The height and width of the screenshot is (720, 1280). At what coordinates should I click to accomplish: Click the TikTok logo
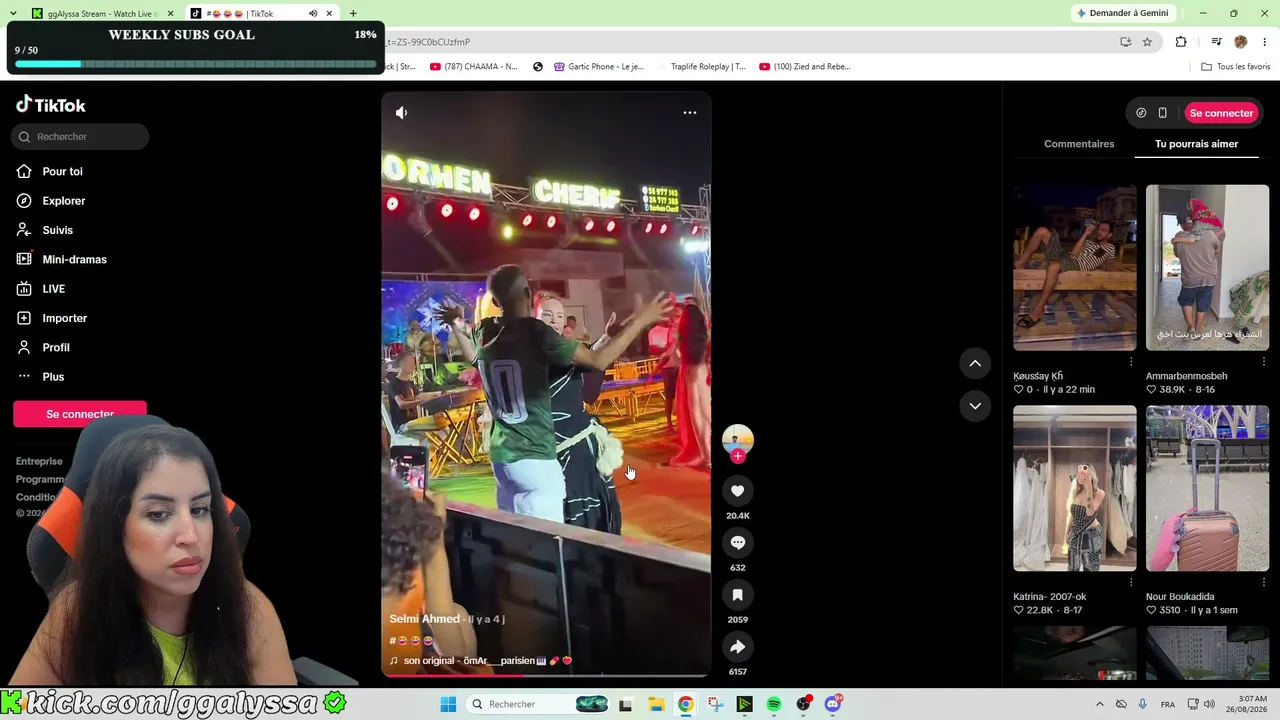tap(51, 105)
